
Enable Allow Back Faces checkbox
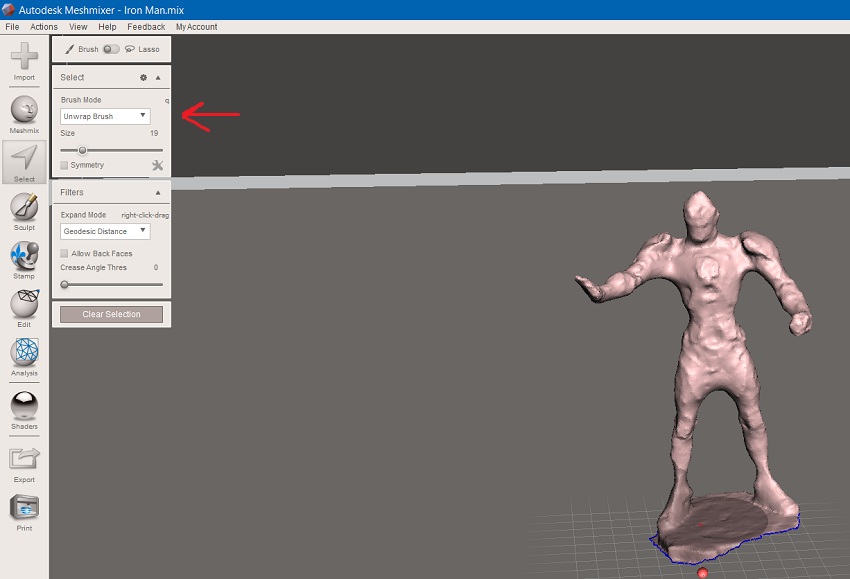(64, 253)
